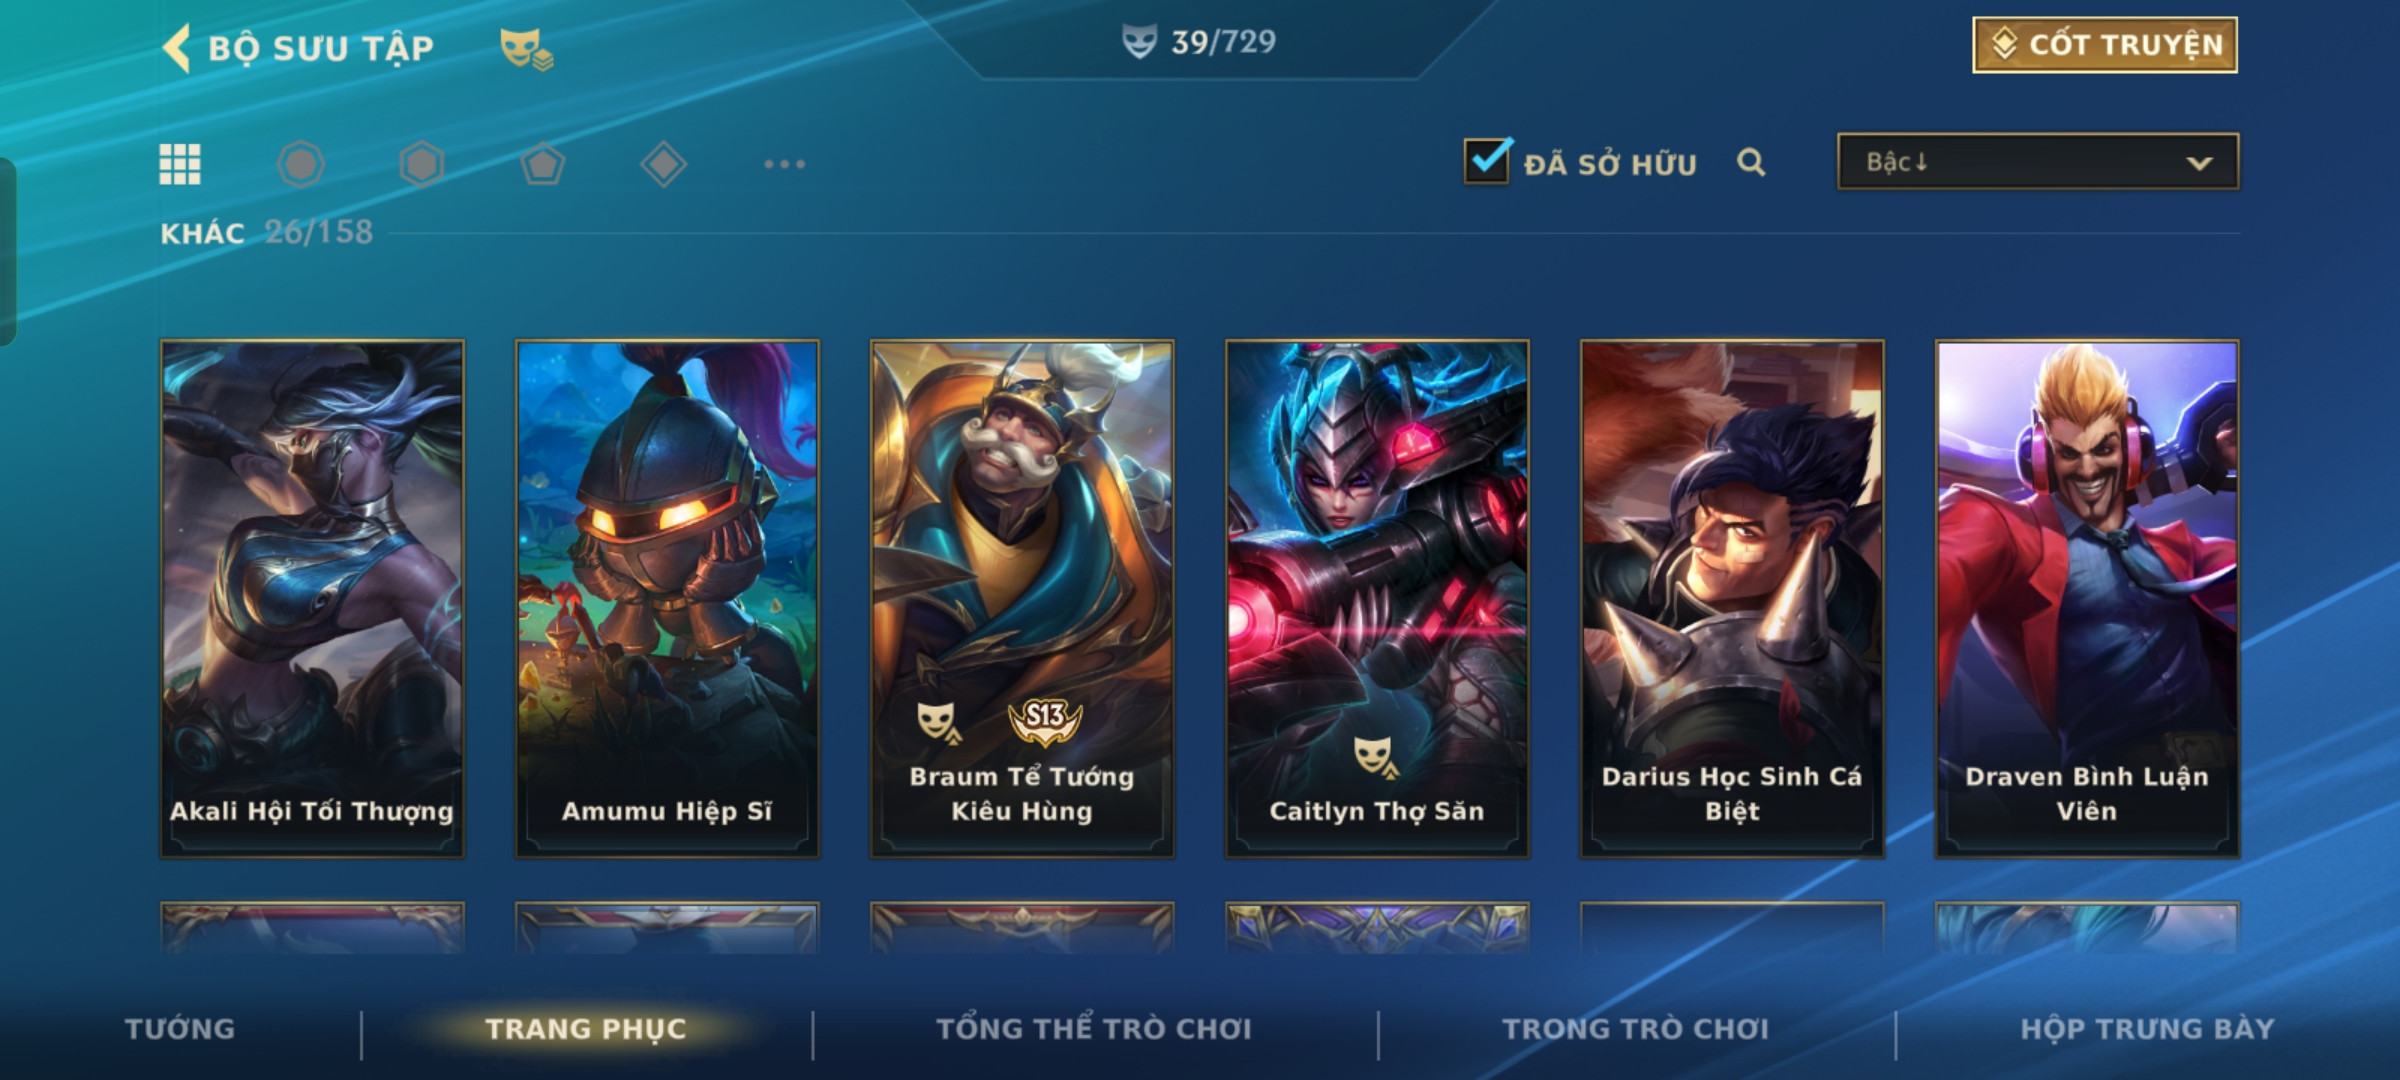
Task: Select the all-skins grid filter icon
Action: 180,164
